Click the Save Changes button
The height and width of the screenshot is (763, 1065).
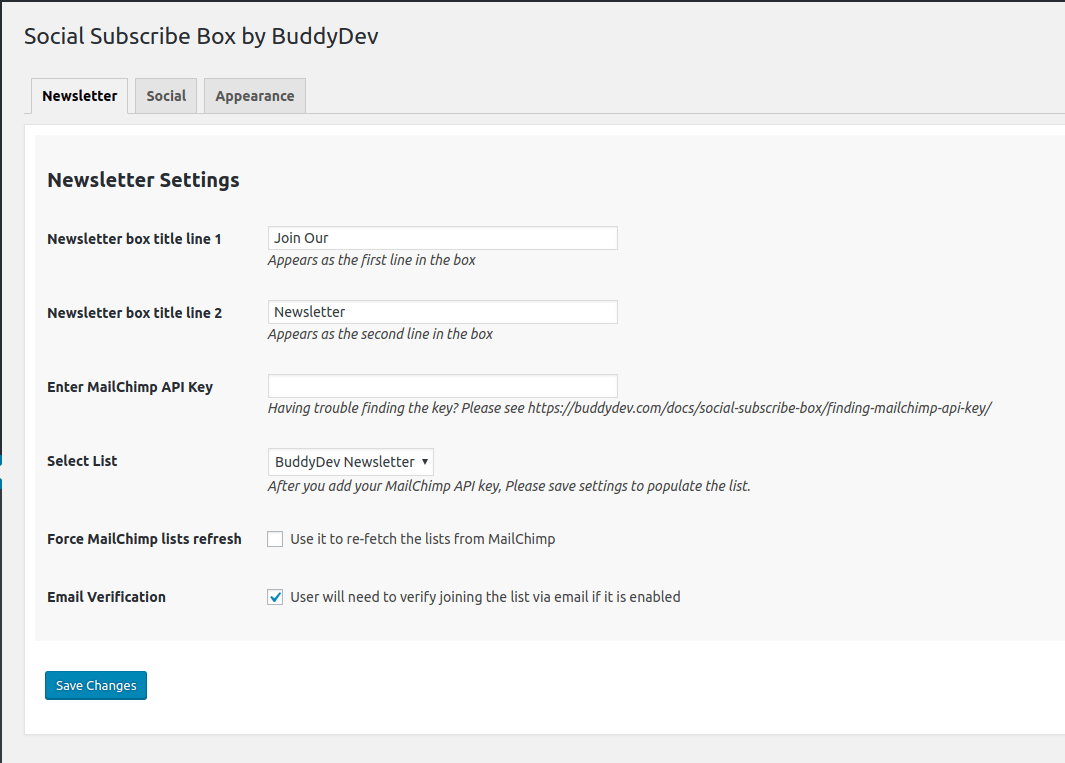[x=96, y=686]
